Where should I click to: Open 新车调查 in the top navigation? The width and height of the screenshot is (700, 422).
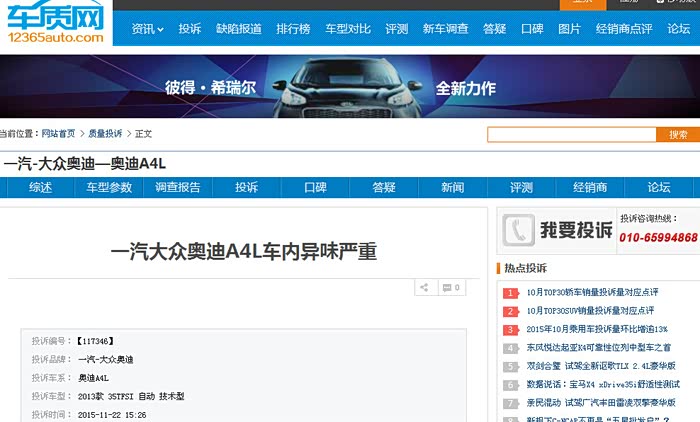446,29
